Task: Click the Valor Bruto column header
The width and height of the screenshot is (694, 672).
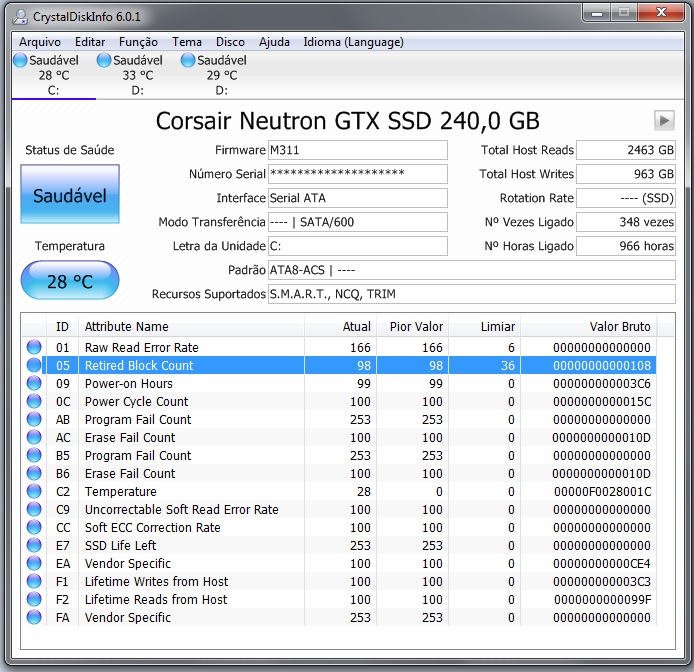Action: pos(589,327)
